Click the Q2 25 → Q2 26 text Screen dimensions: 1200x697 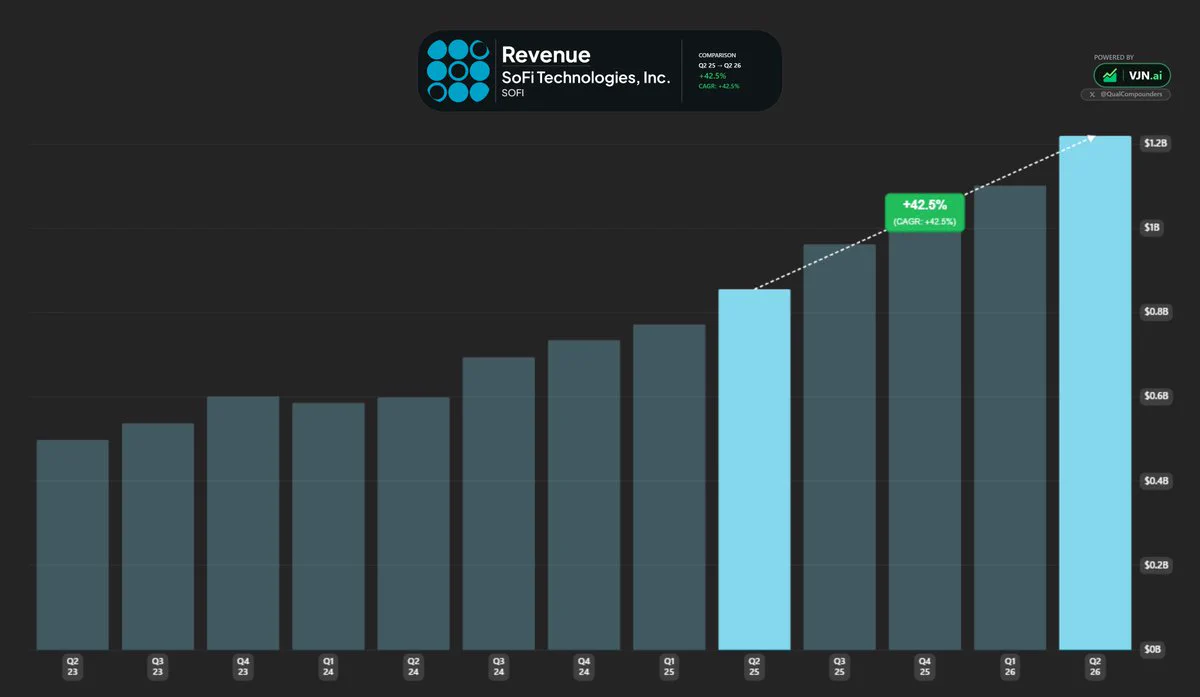[720, 65]
